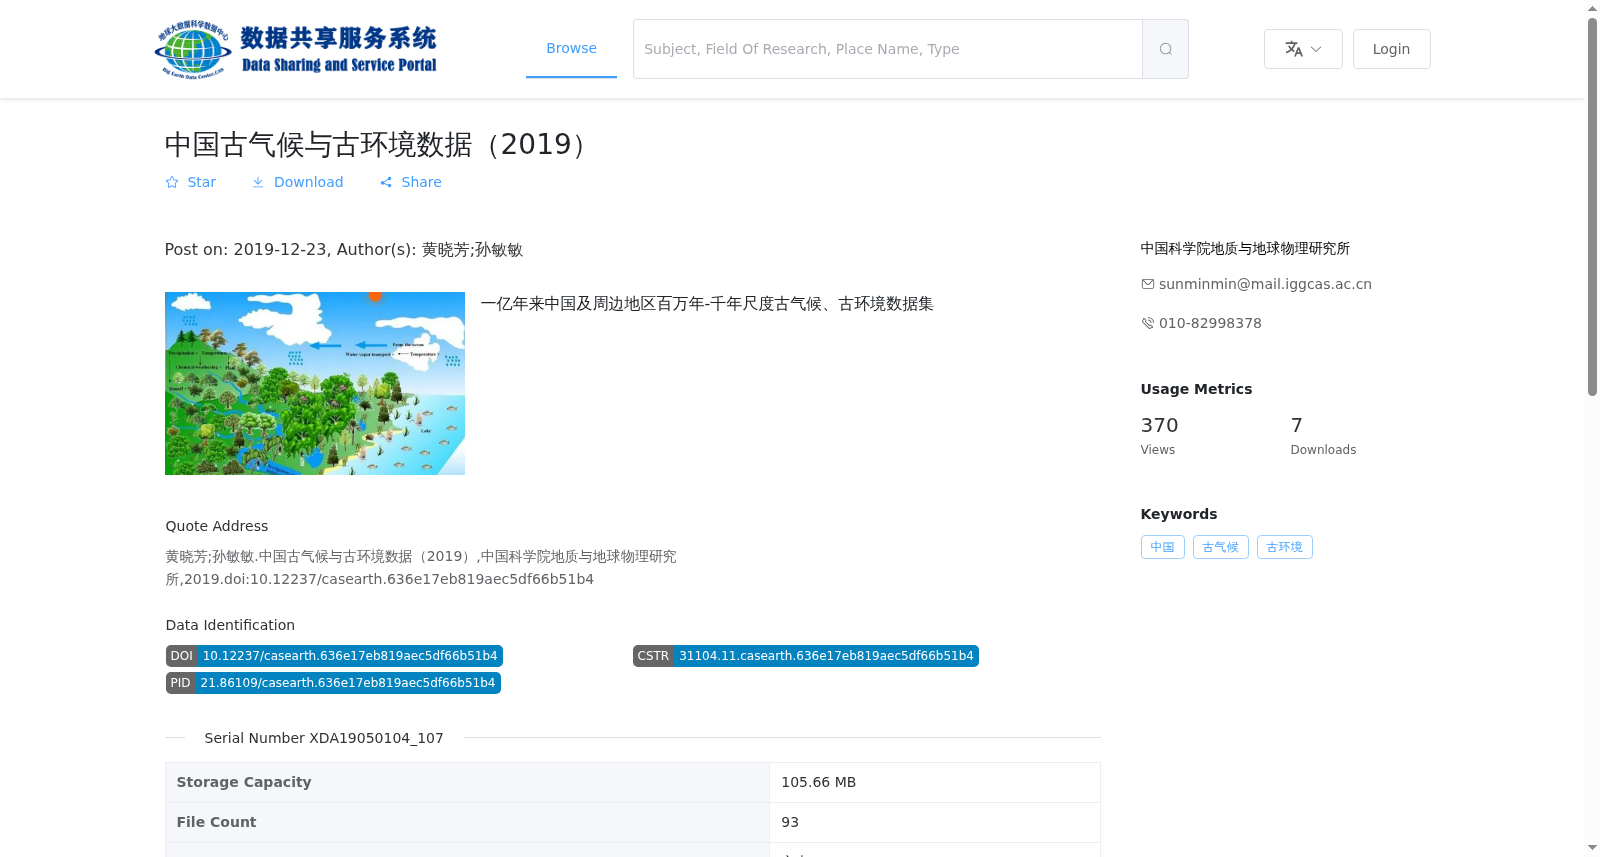This screenshot has width=1600, height=857.
Task: Click the PID identifier badge
Action: (333, 683)
